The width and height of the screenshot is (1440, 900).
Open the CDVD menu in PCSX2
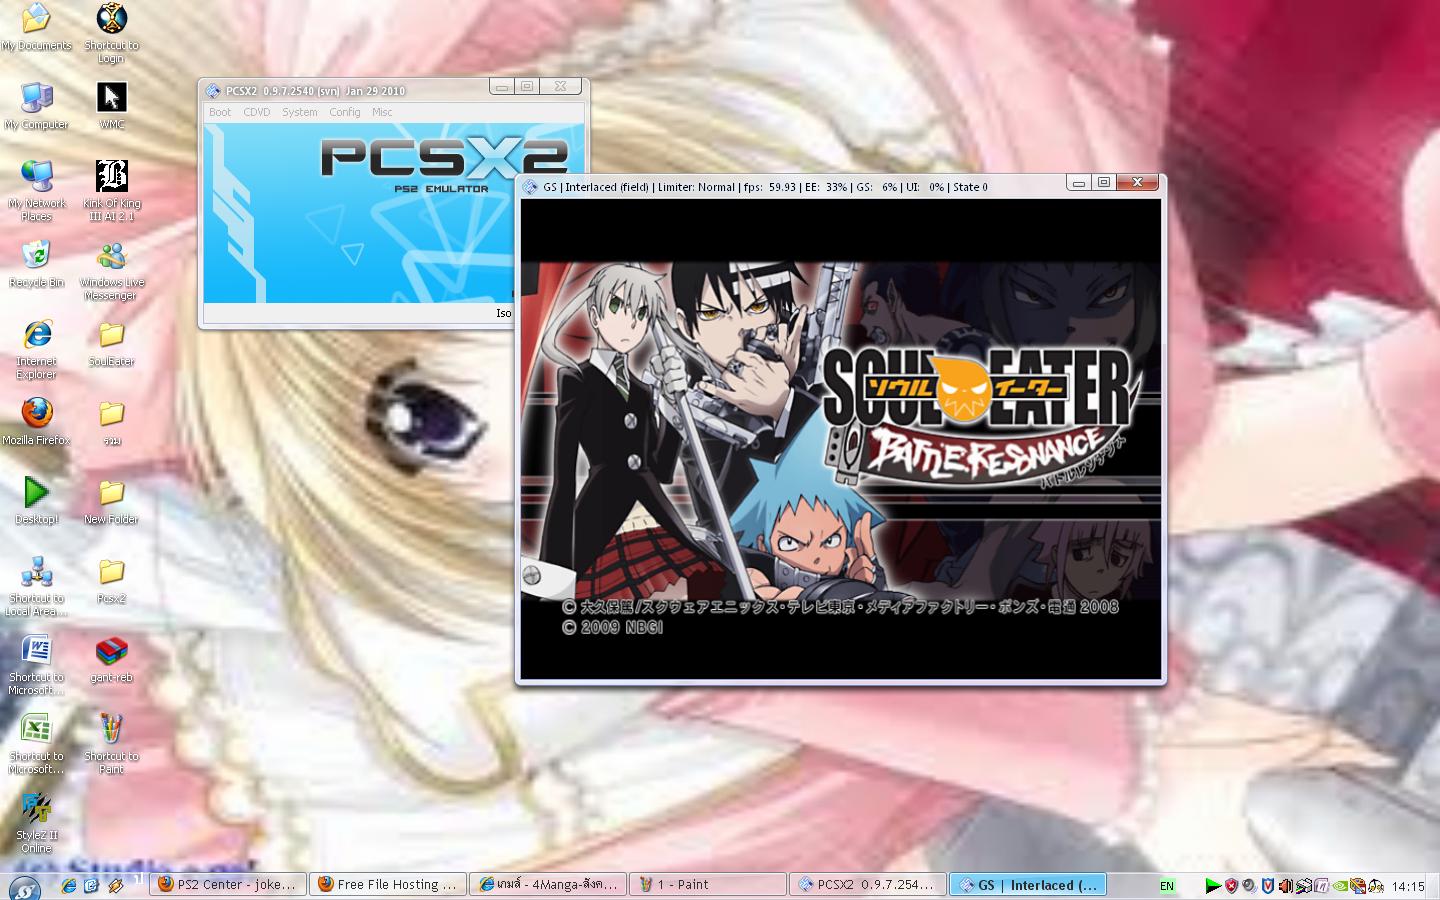click(257, 112)
